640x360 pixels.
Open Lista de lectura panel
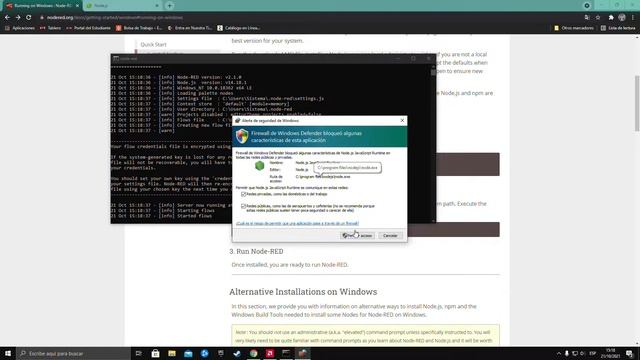pos(618,28)
